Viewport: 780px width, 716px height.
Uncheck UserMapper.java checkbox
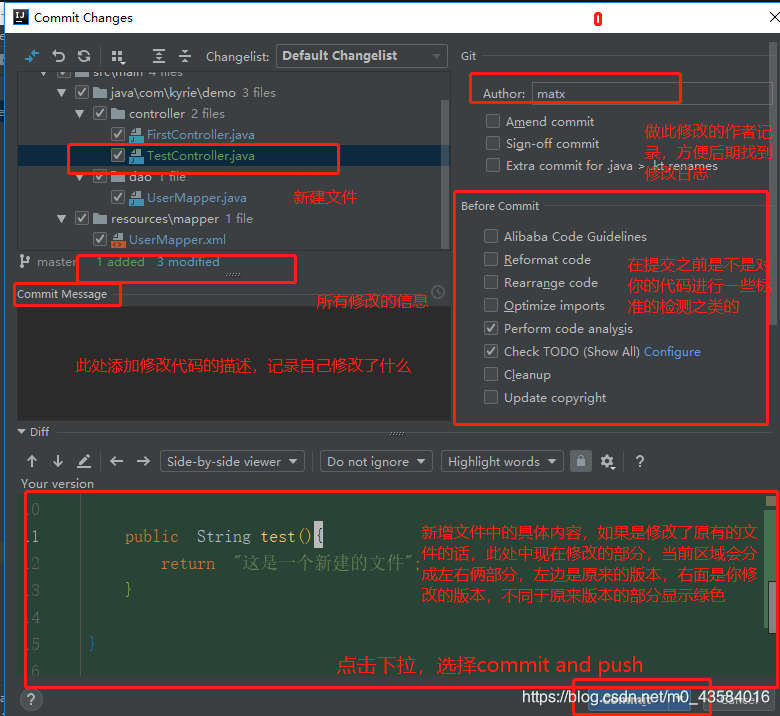point(118,198)
